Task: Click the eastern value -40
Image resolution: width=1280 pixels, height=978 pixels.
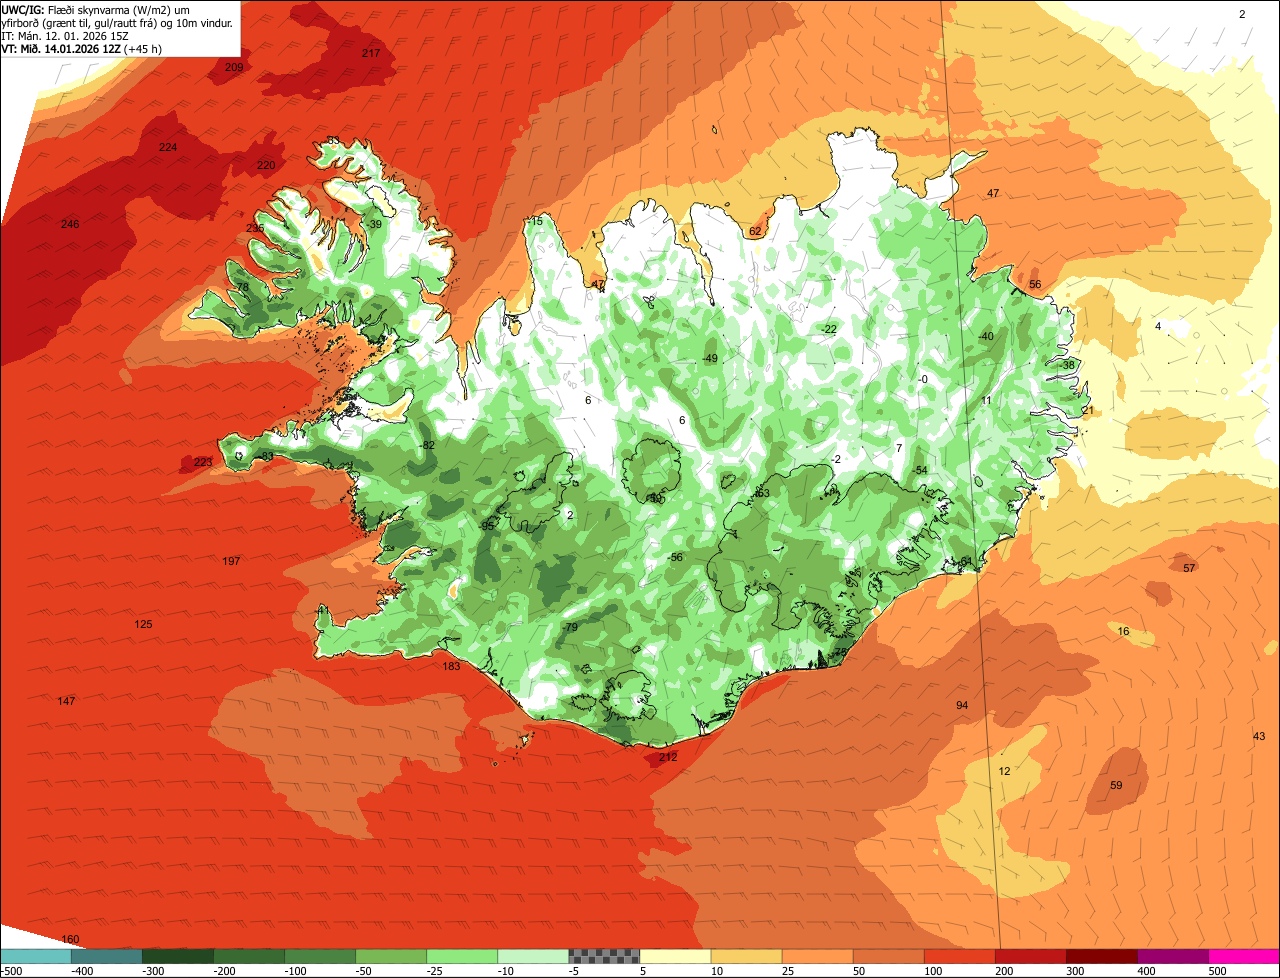Action: tap(986, 336)
